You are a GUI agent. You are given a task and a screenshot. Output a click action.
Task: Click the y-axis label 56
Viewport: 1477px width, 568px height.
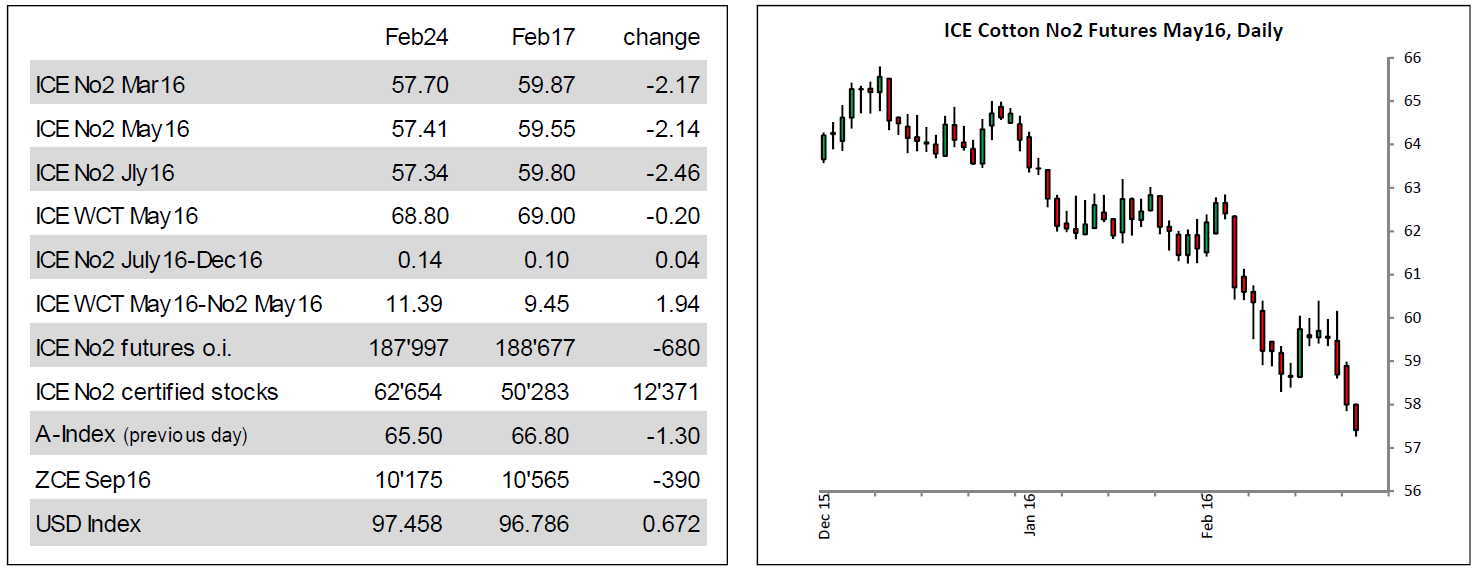pos(1413,491)
